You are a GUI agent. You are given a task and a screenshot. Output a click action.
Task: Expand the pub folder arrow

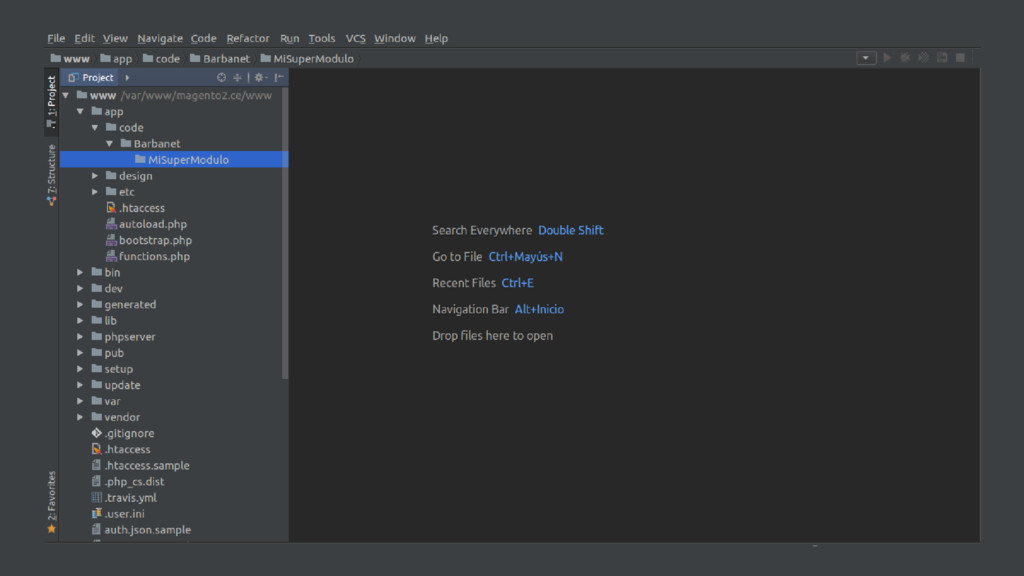tap(80, 353)
